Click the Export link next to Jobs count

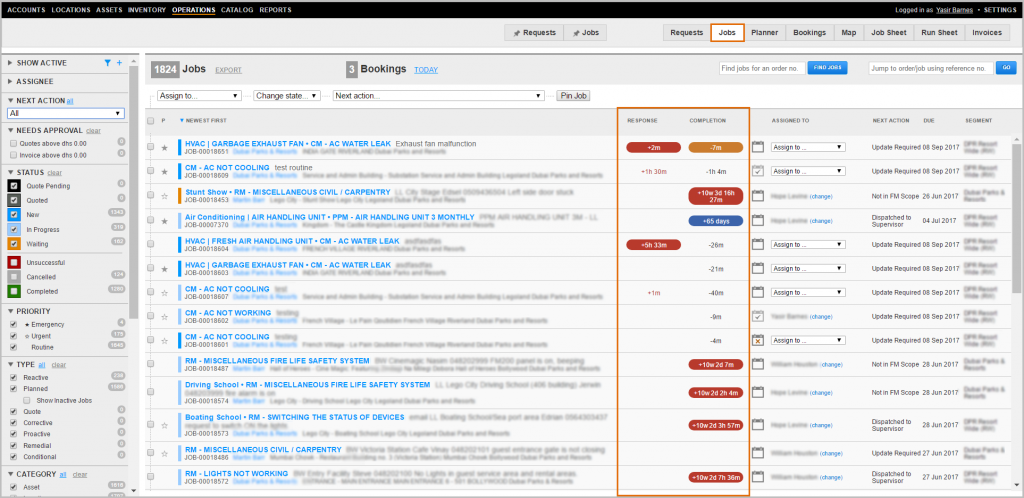[x=228, y=71]
